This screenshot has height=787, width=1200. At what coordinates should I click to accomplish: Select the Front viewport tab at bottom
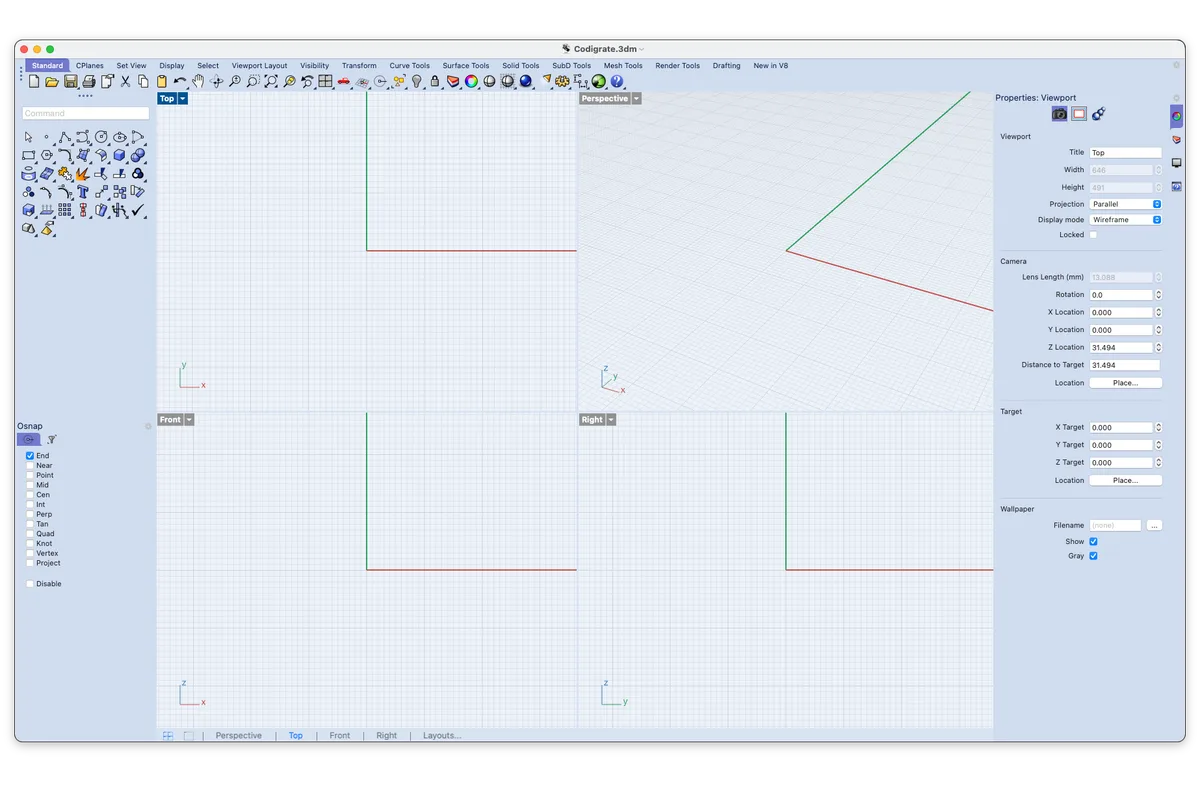click(x=340, y=736)
